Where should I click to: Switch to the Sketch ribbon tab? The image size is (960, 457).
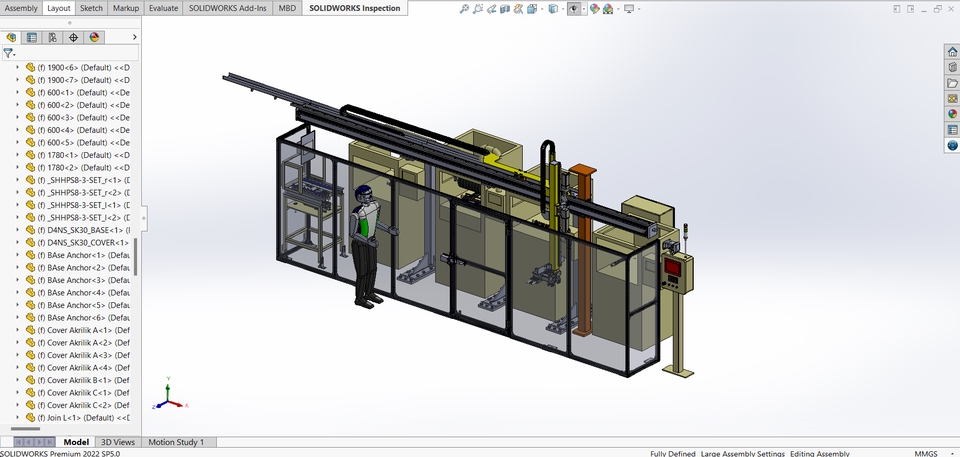[91, 8]
